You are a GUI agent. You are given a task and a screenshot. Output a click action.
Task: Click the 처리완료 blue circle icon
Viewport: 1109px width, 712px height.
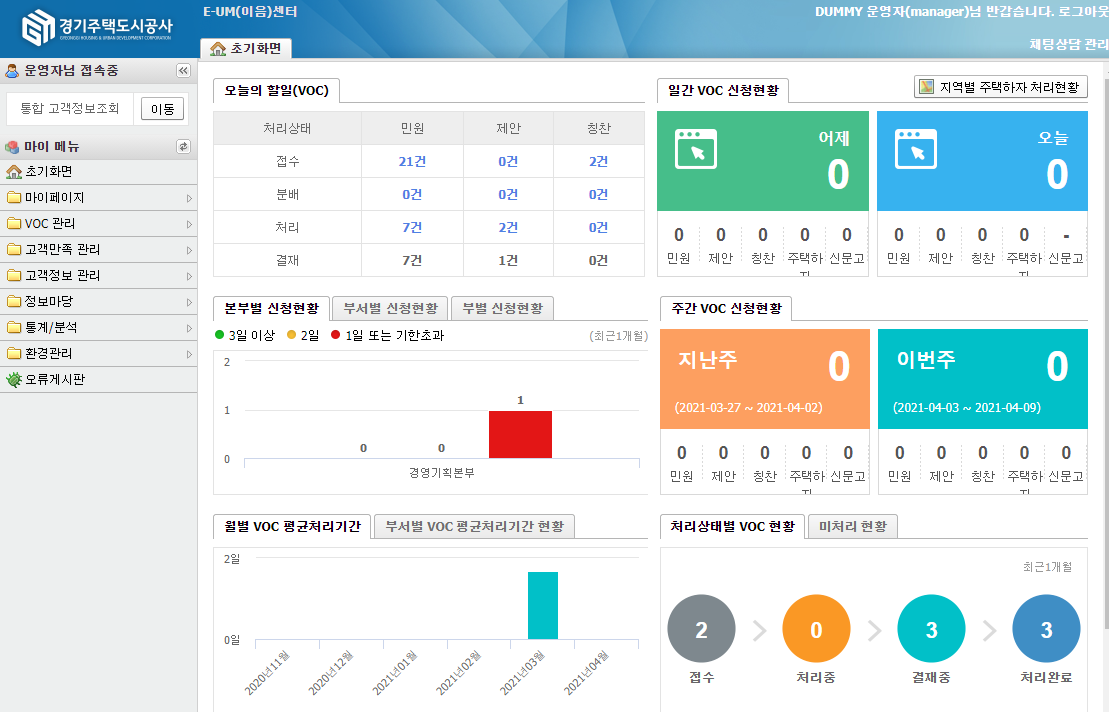coord(1046,630)
